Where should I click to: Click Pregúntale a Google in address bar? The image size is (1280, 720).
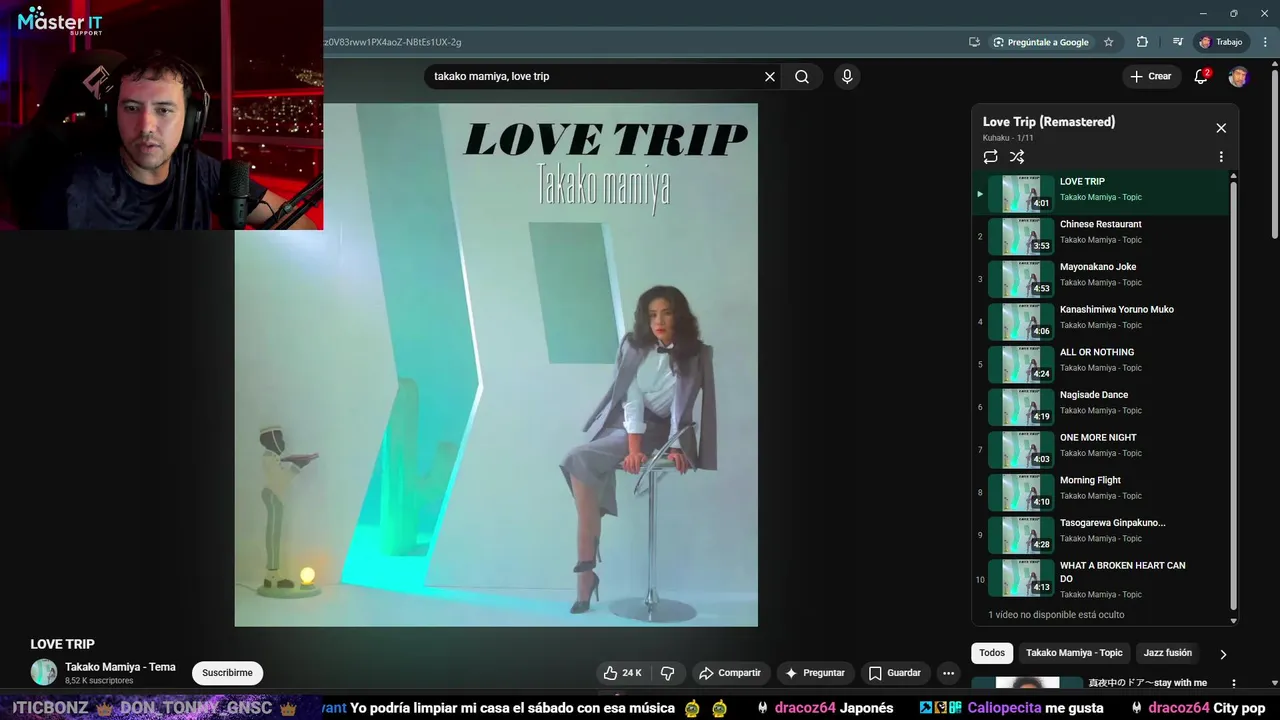coord(1040,42)
